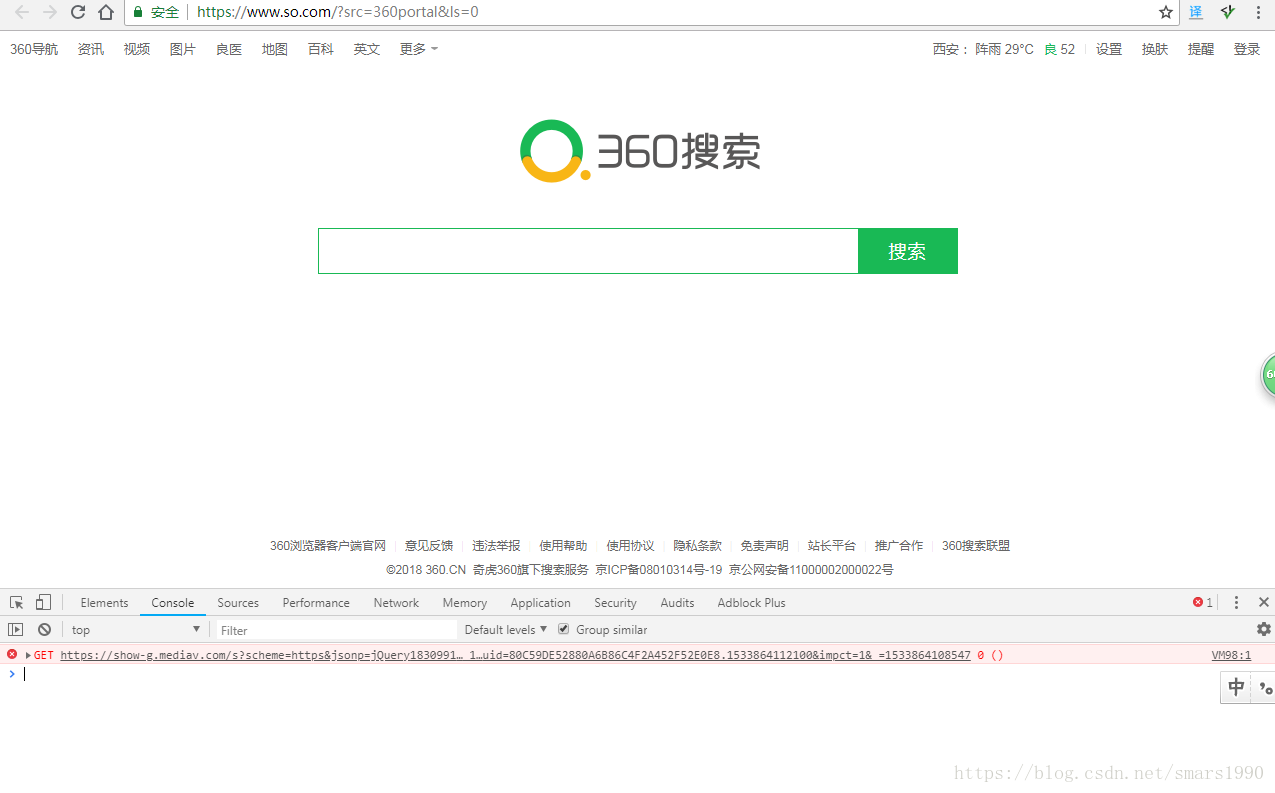Click the VM98:1 source link
The image size is (1275, 793).
[1231, 655]
